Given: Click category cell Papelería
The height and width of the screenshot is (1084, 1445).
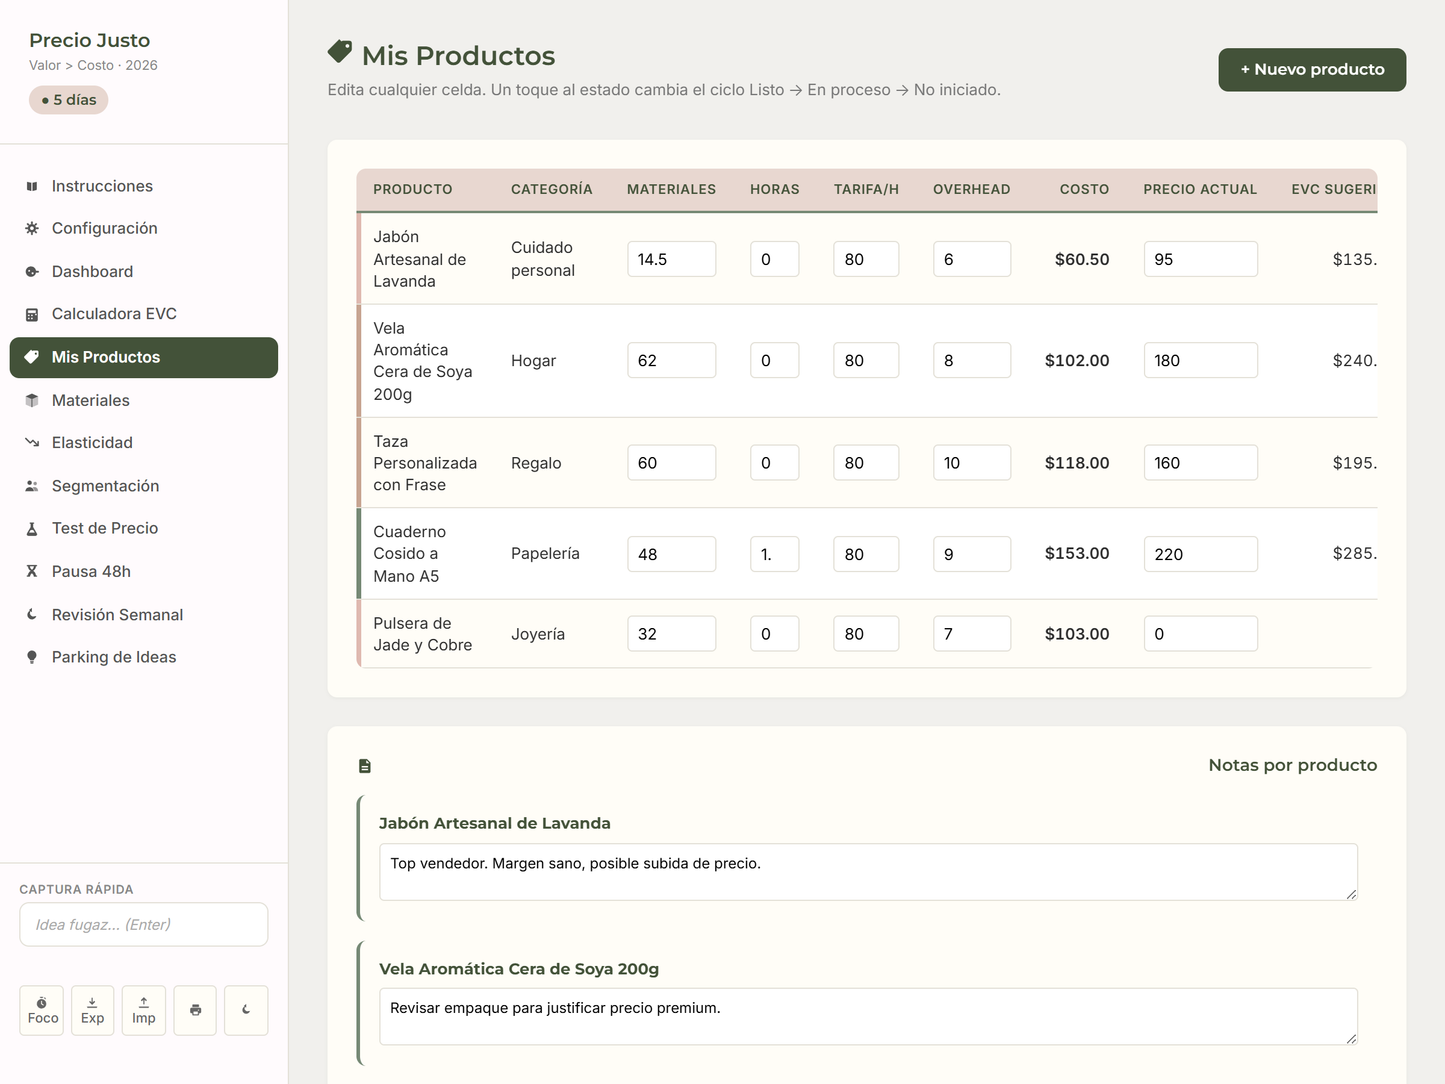Looking at the screenshot, I should tap(545, 553).
